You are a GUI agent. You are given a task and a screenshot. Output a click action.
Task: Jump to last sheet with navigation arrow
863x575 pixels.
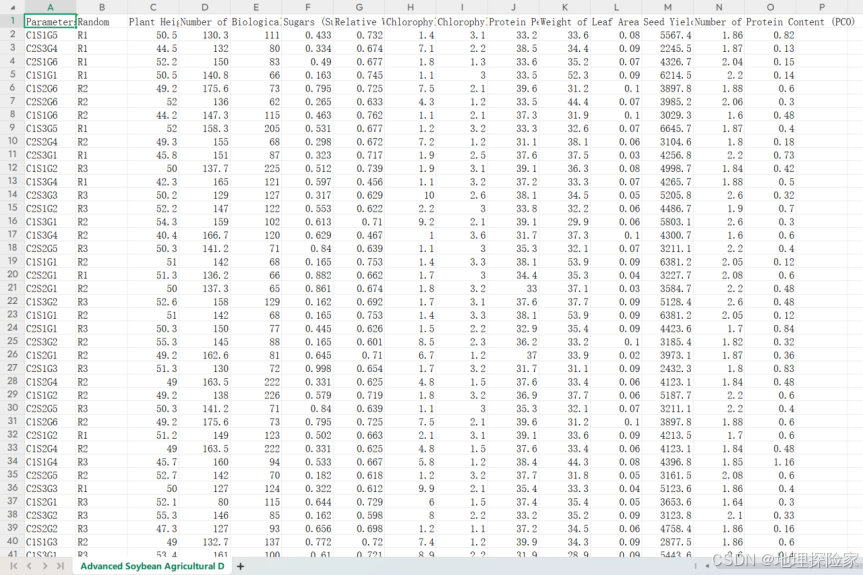pyautogui.click(x=60, y=566)
